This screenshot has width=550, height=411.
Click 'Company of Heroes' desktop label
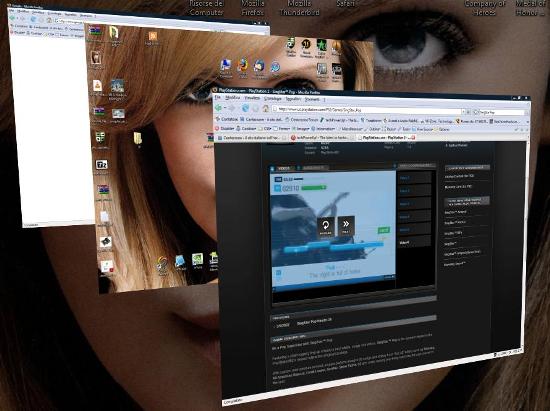(485, 8)
